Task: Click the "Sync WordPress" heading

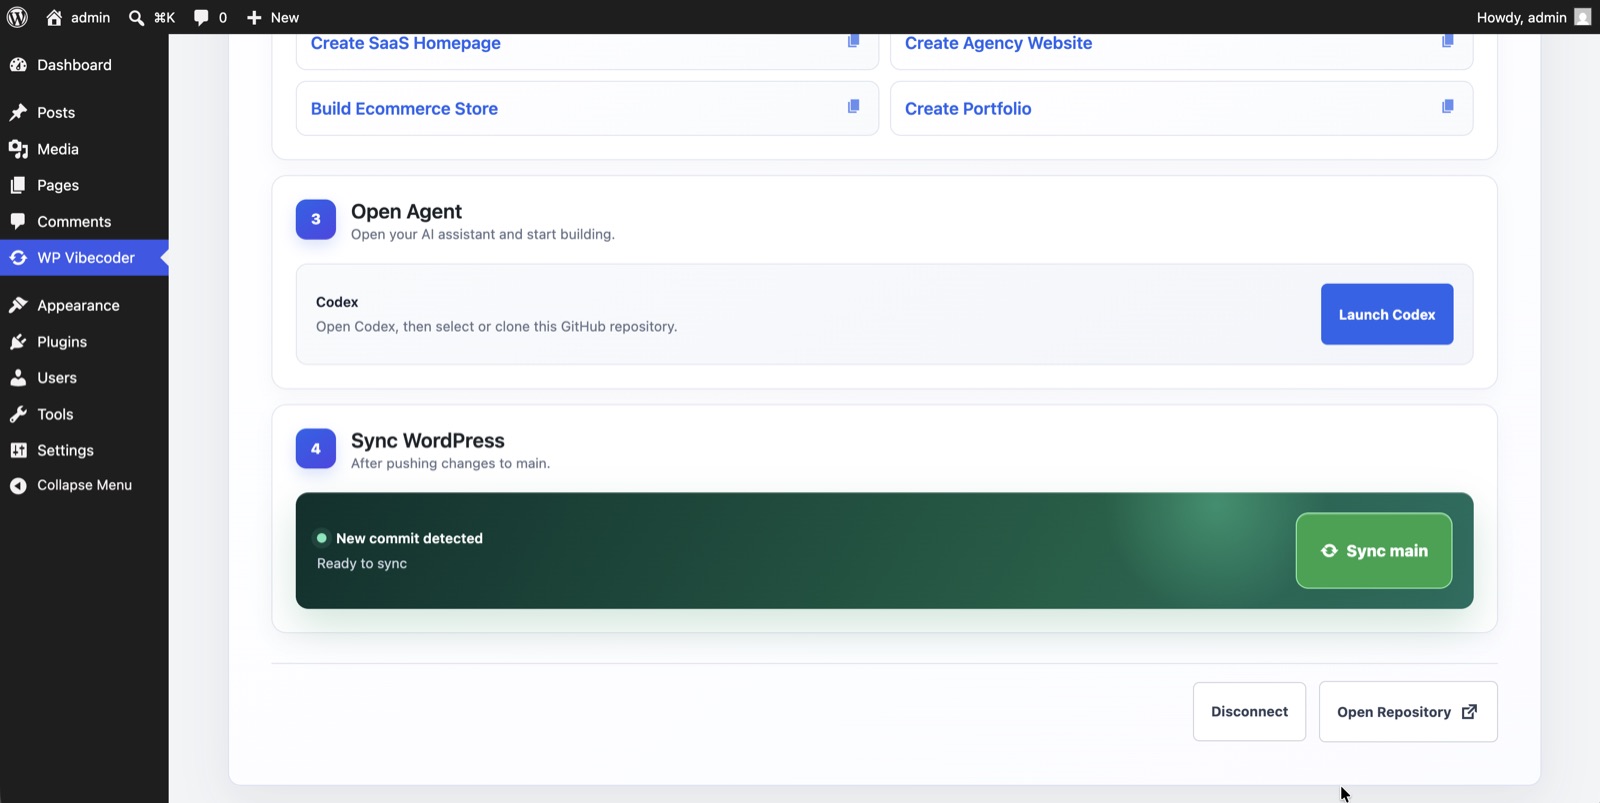Action: [428, 441]
